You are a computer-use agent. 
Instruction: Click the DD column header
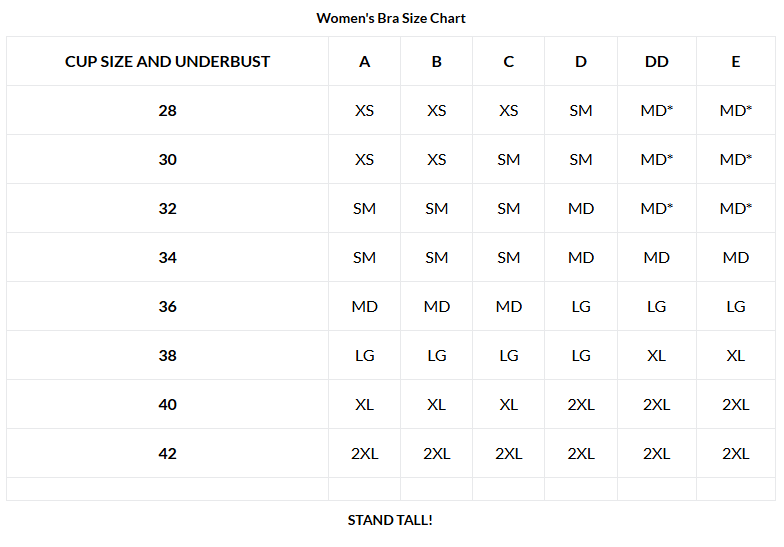pyautogui.click(x=656, y=61)
